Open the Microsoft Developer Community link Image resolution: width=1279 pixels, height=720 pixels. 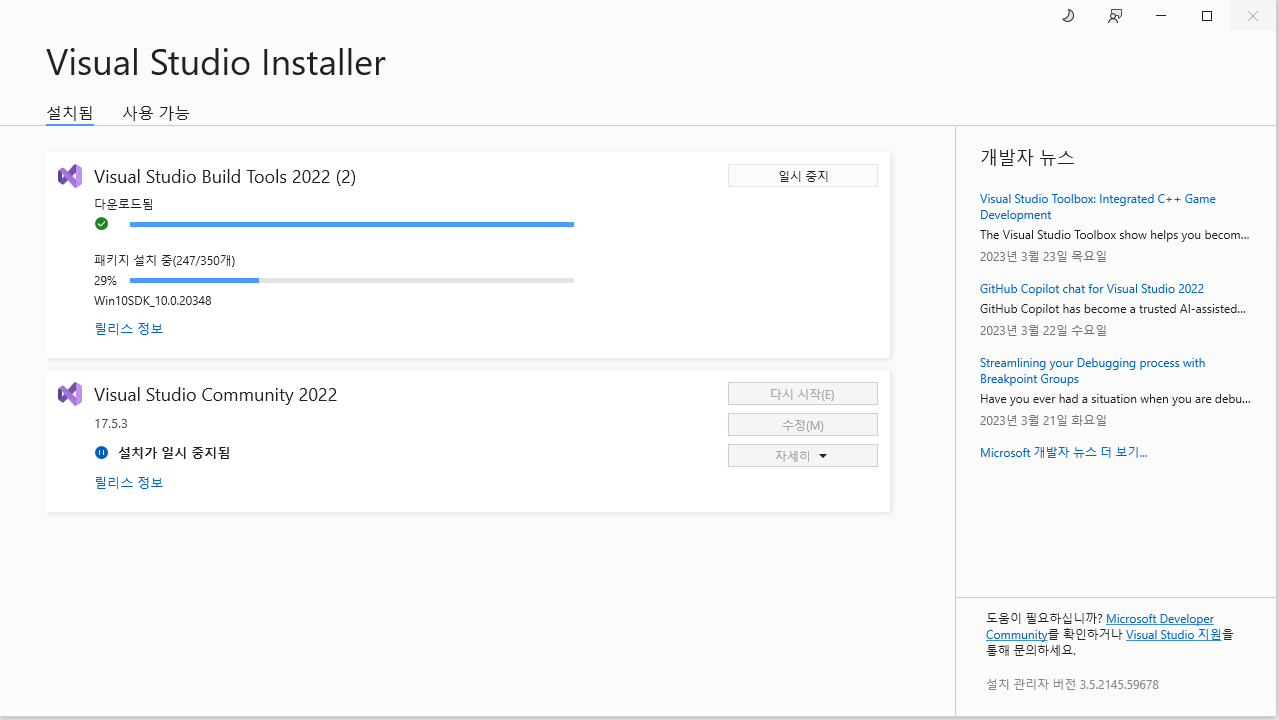[1159, 618]
